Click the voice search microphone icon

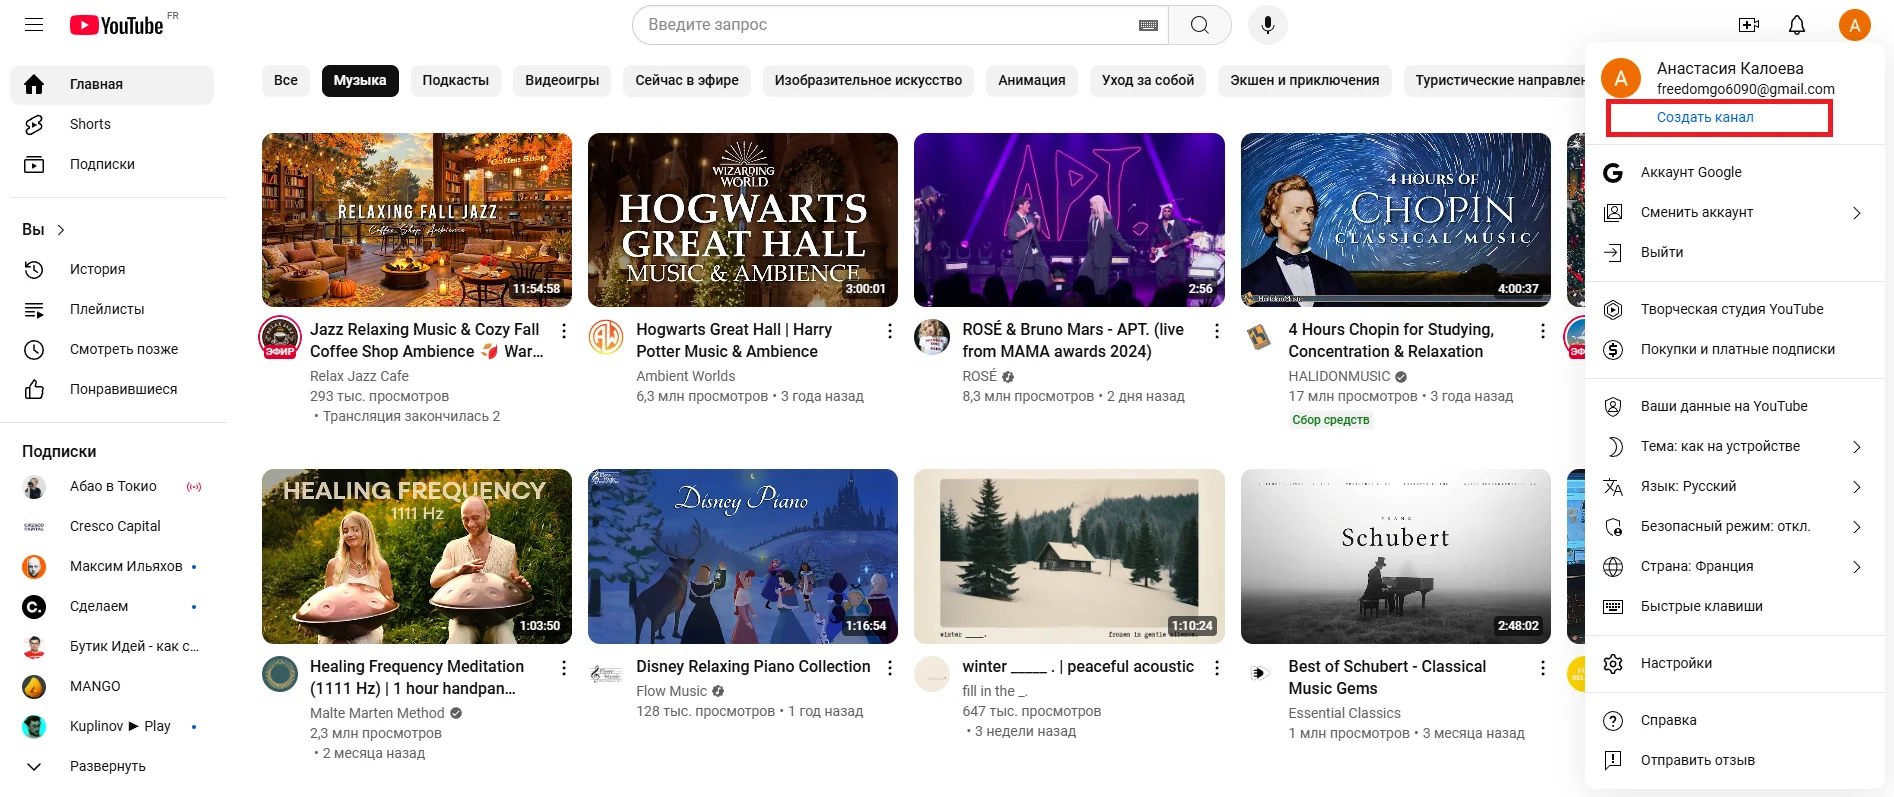[1267, 25]
